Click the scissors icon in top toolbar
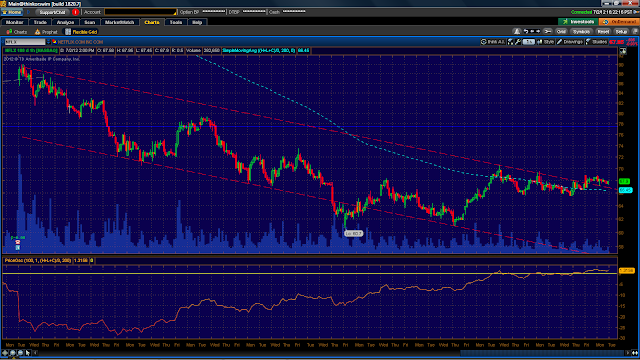Screen dimensions: 640x360 [x=548, y=31]
